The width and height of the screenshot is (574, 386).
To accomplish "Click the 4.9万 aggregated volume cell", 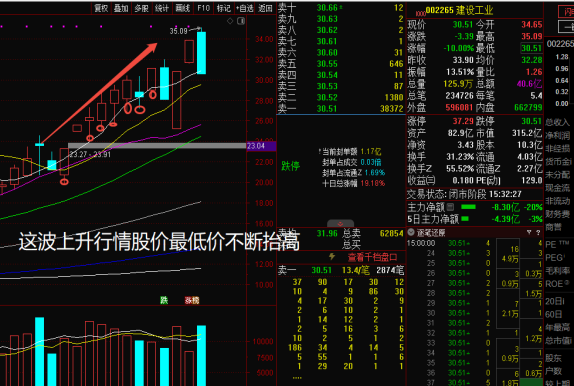I will 510,259.
